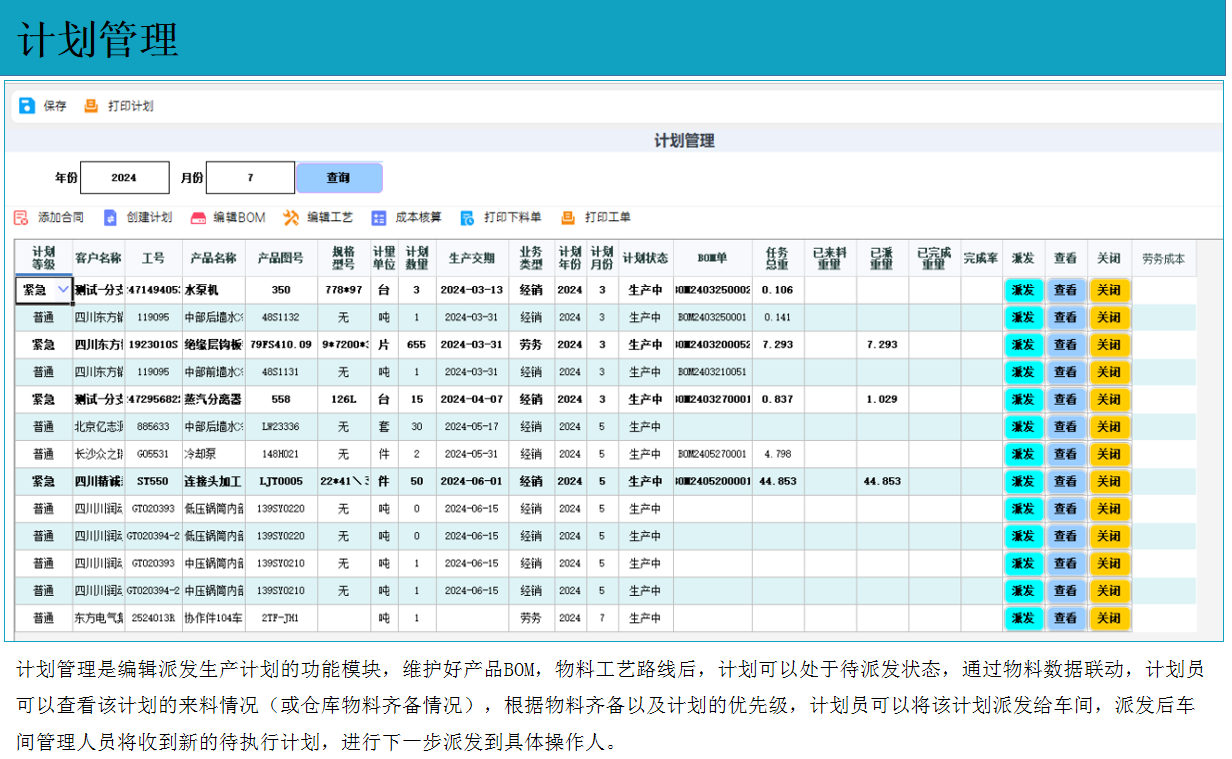Screen dimensions: 1232x759
Task: Click the 产品名称 column header
Action: [x=213, y=258]
